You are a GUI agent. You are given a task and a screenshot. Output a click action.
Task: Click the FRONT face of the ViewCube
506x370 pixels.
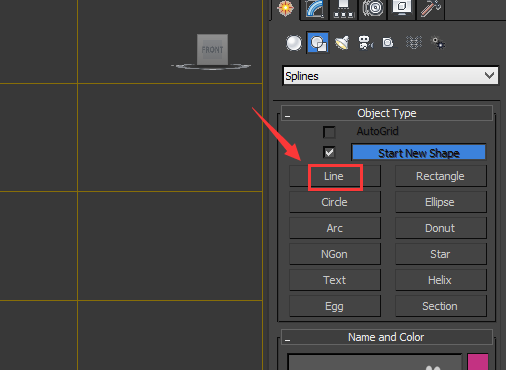pos(212,49)
